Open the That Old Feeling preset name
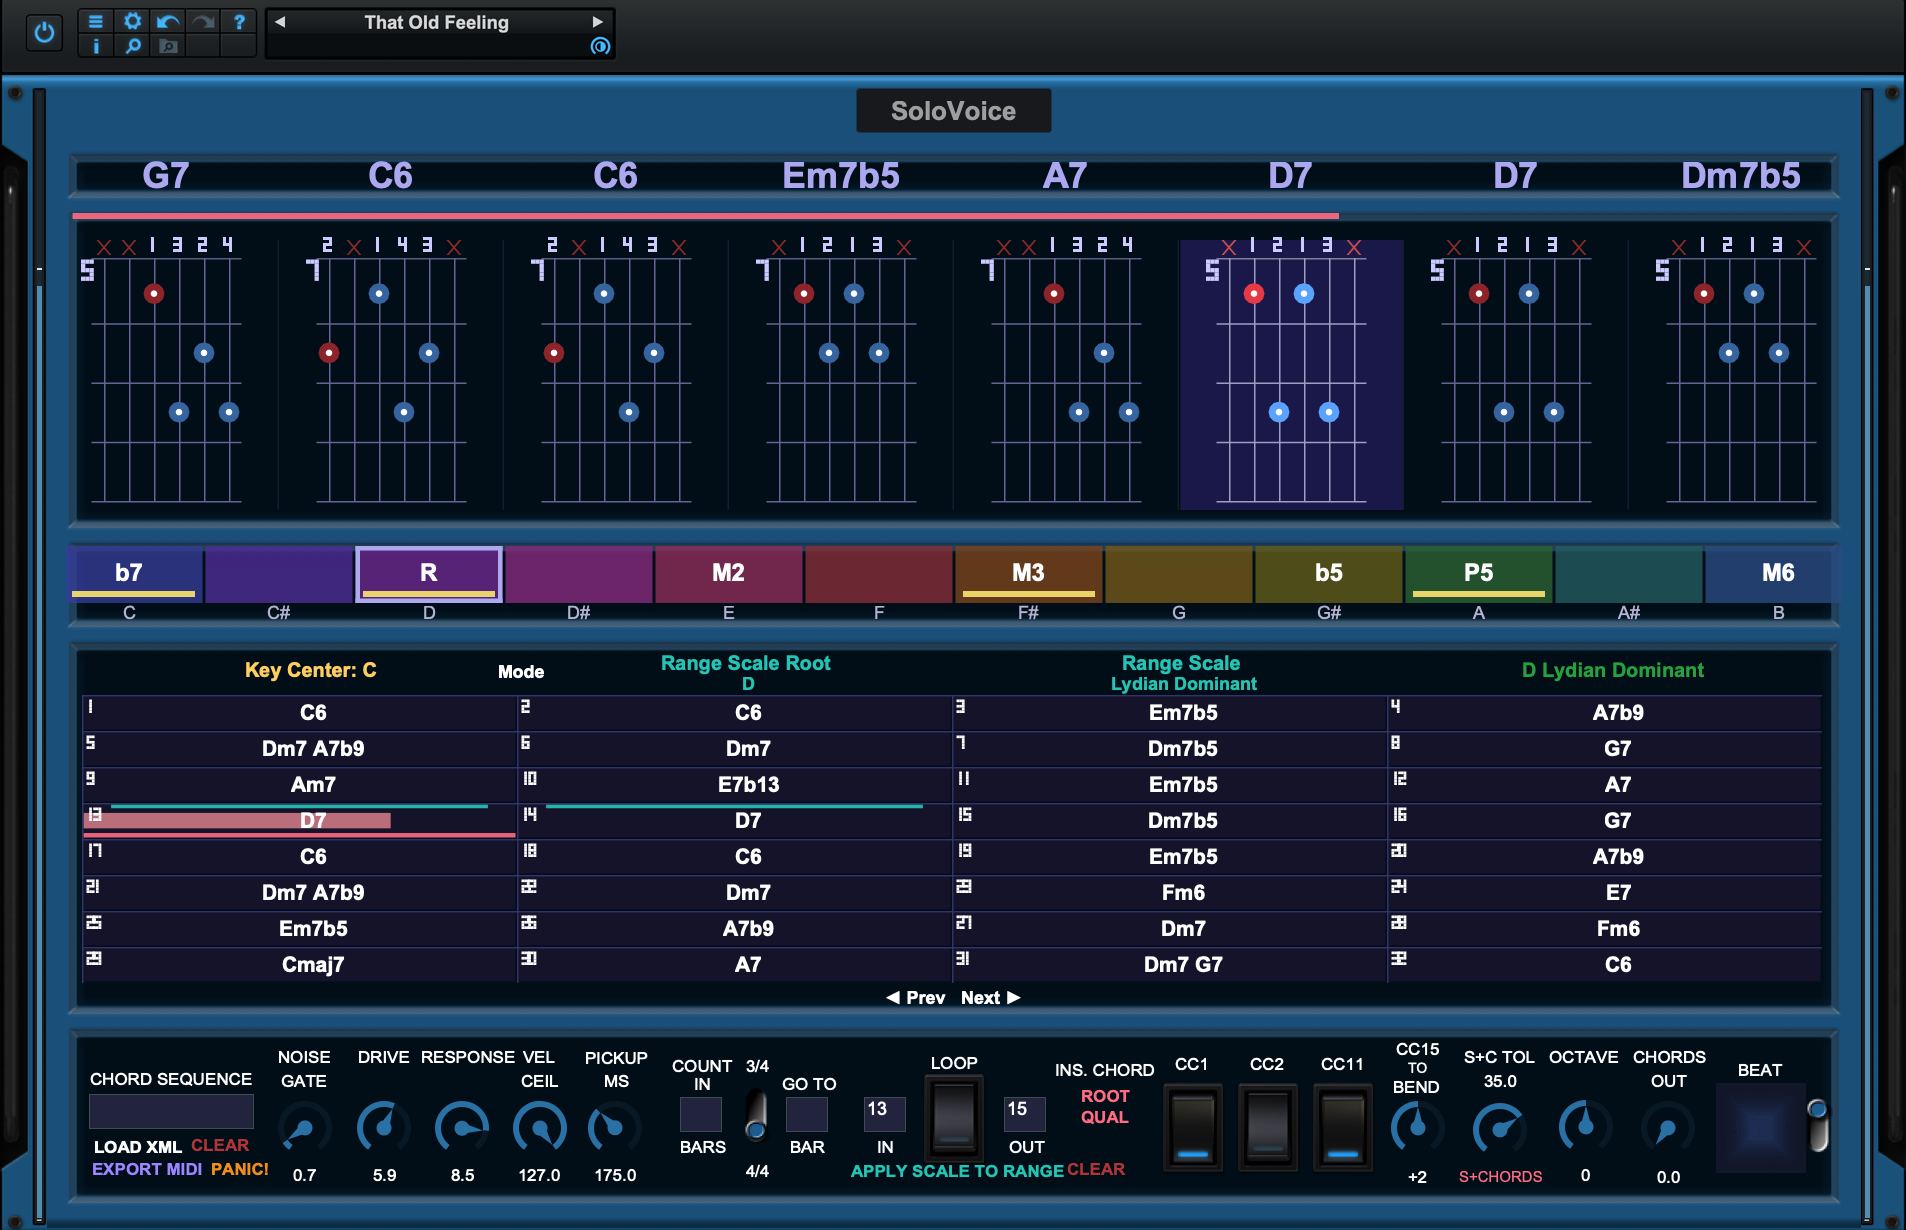 click(437, 22)
